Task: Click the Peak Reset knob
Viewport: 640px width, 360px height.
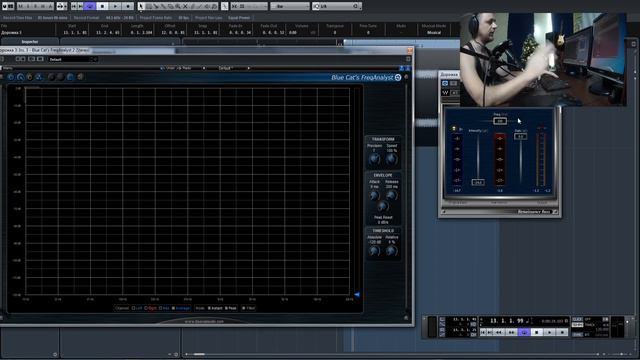Action: pyautogui.click(x=382, y=206)
